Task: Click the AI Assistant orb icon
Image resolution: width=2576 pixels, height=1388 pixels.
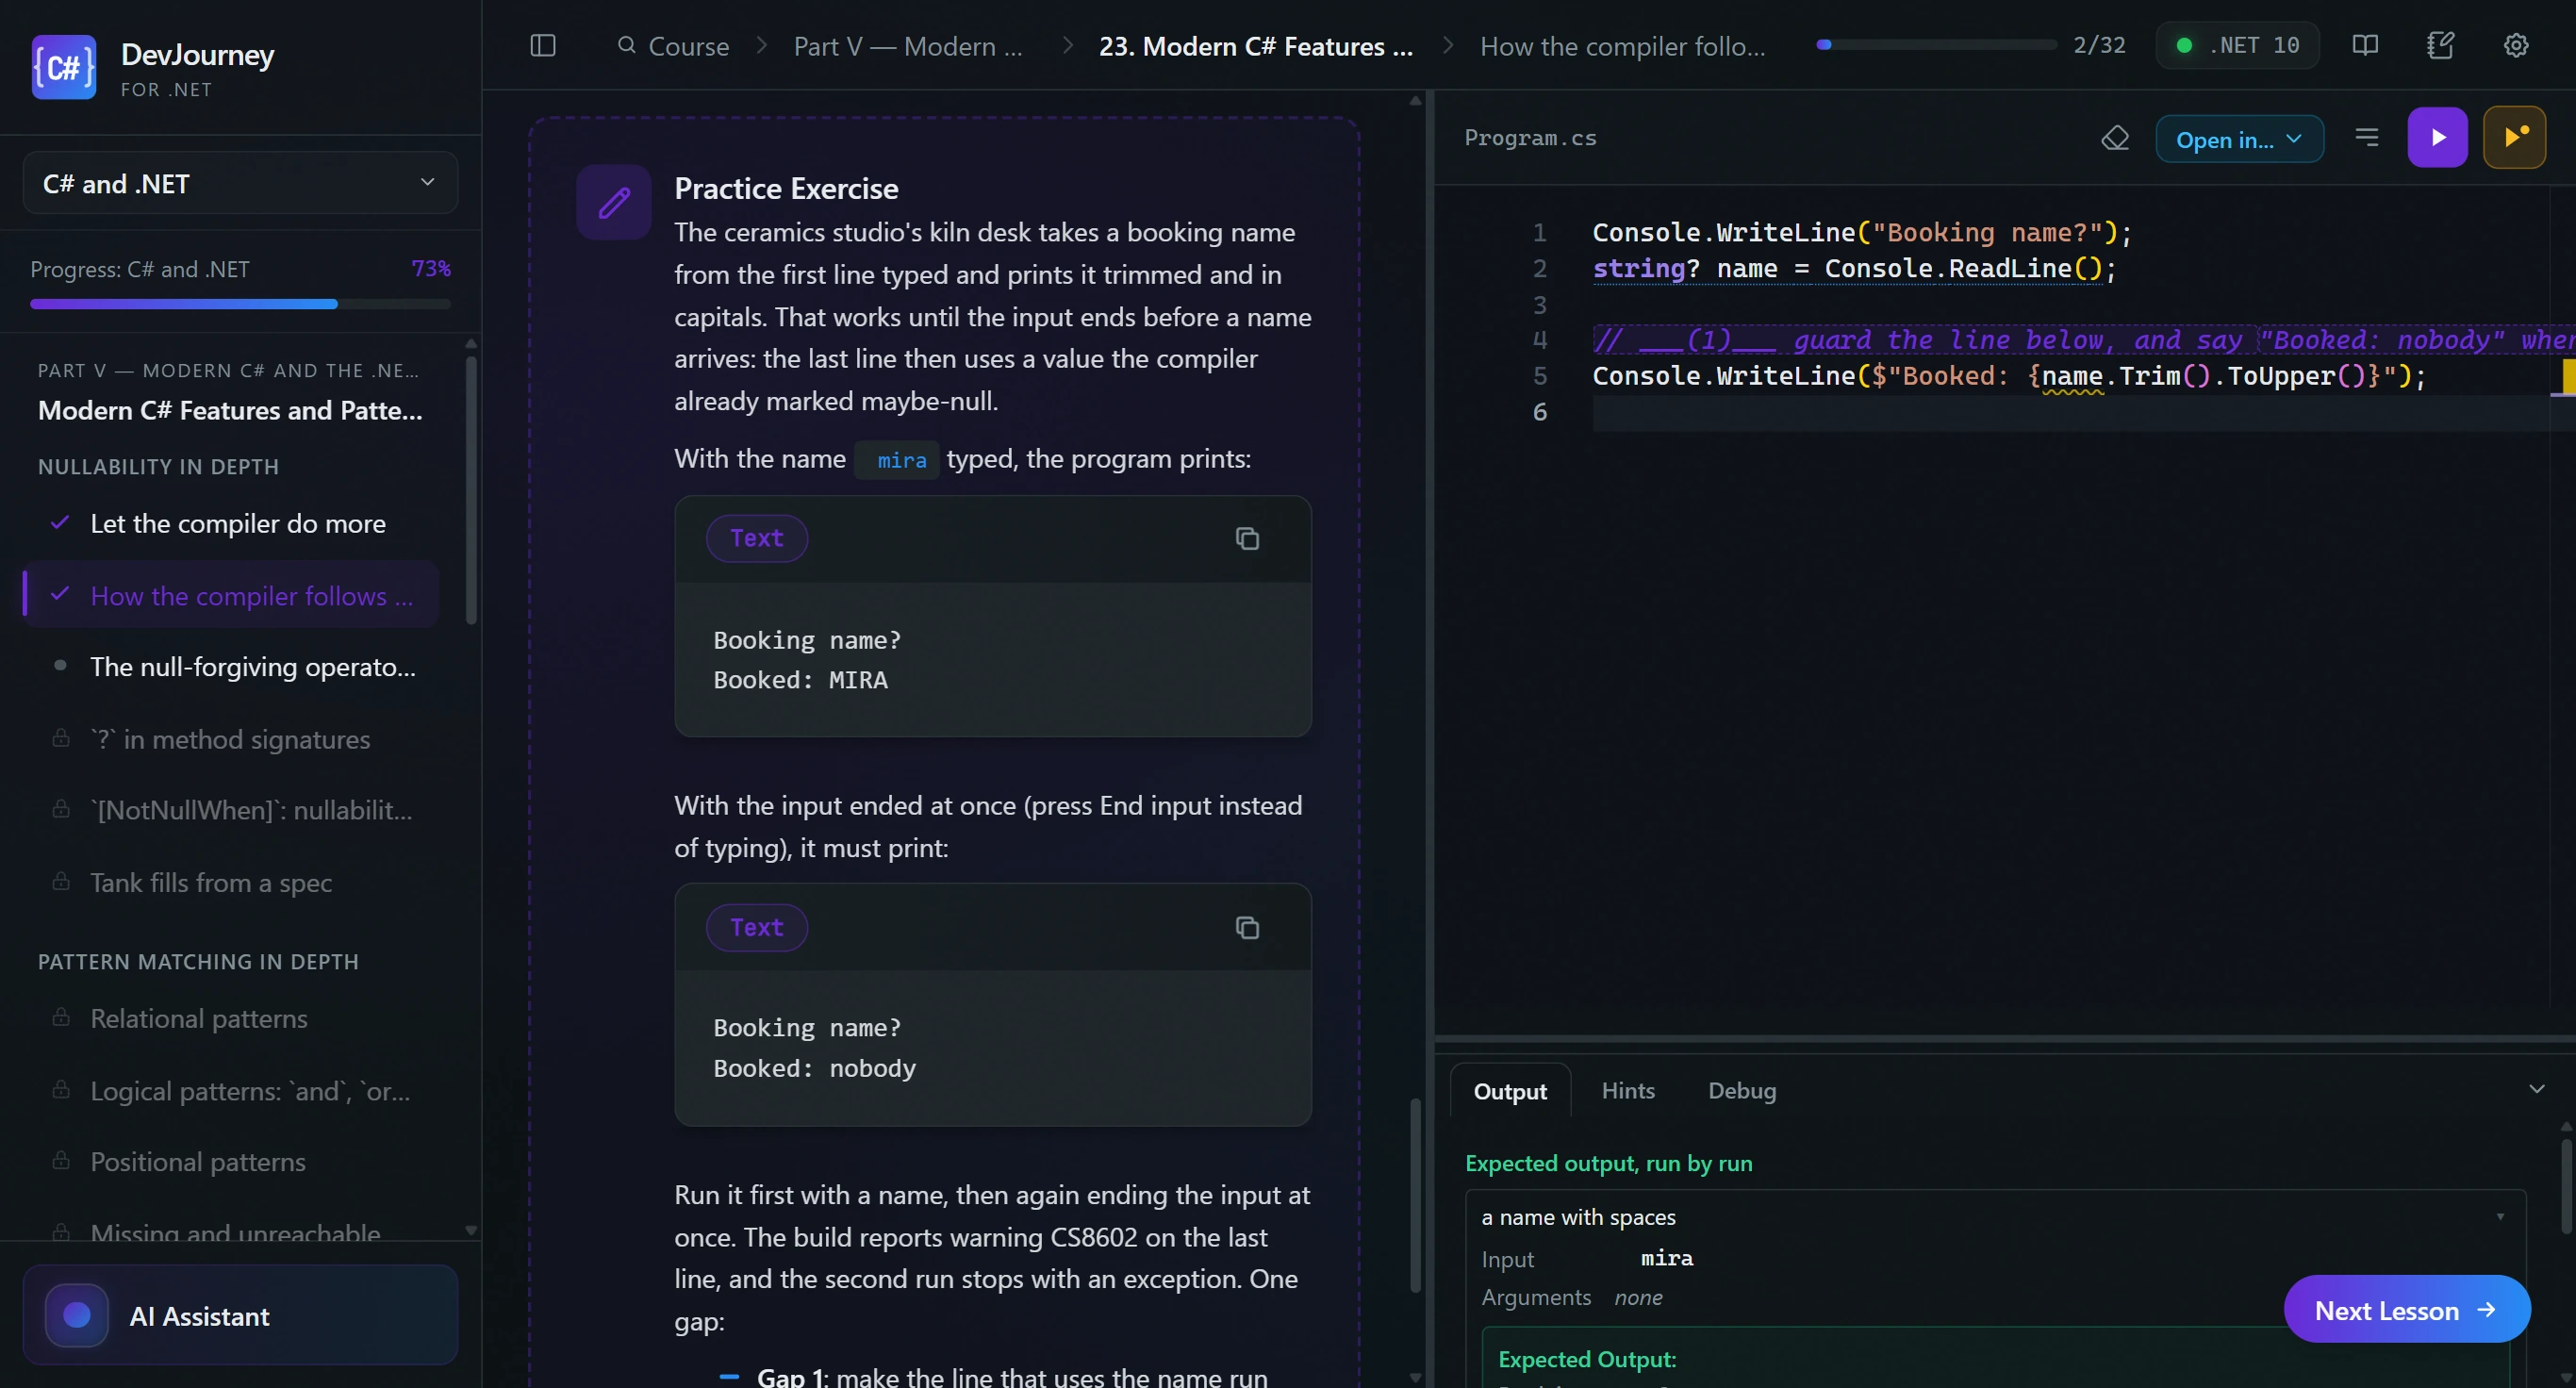Action: click(77, 1316)
